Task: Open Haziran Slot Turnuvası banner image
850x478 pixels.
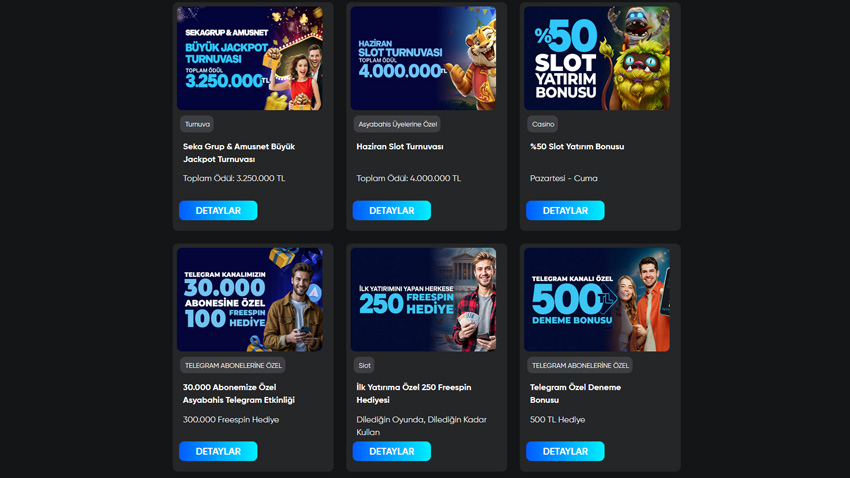Action: (x=423, y=59)
